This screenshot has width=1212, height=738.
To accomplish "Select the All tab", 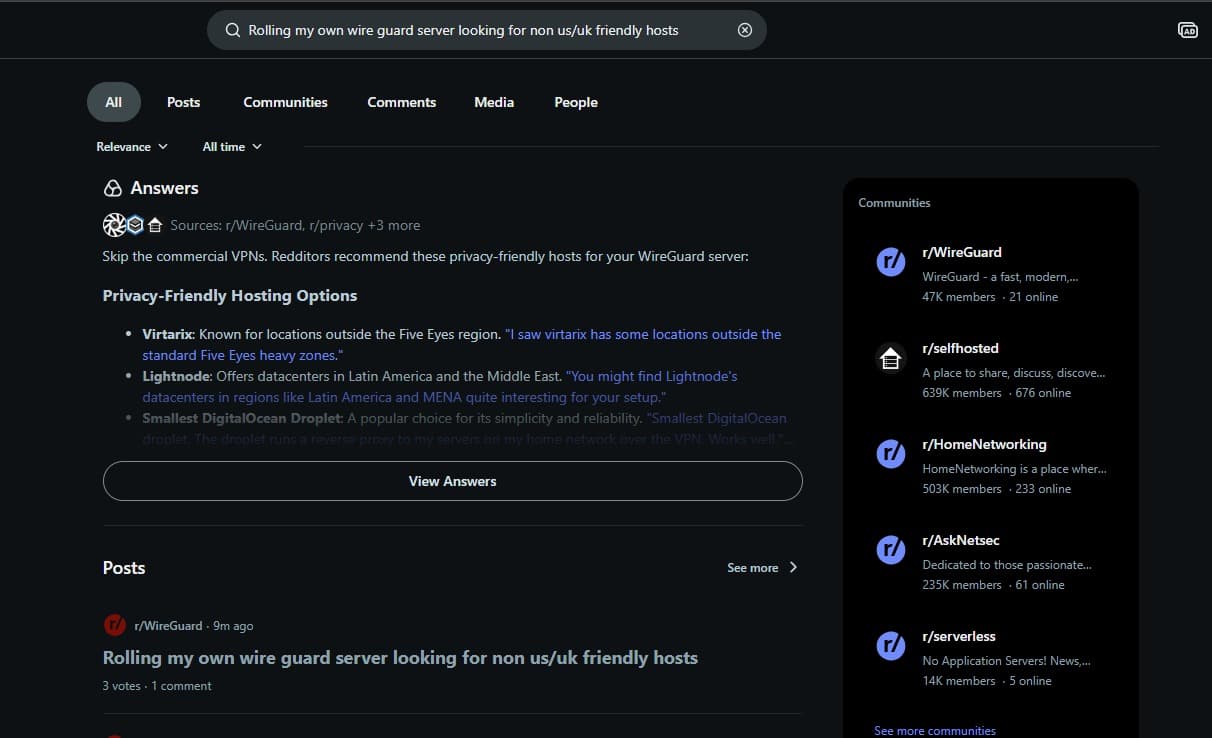I will (x=114, y=102).
